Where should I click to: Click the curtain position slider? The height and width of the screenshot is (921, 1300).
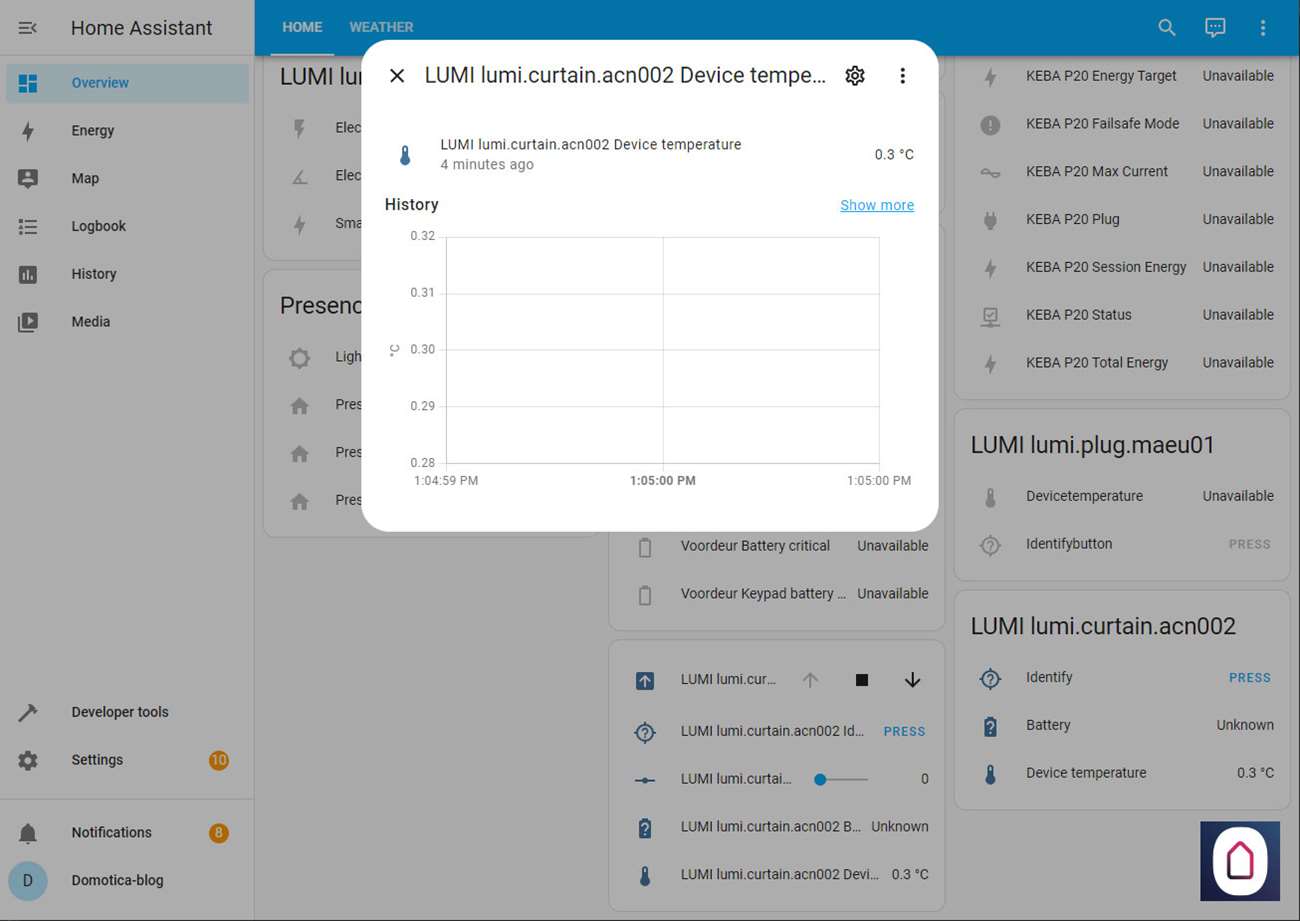click(842, 779)
